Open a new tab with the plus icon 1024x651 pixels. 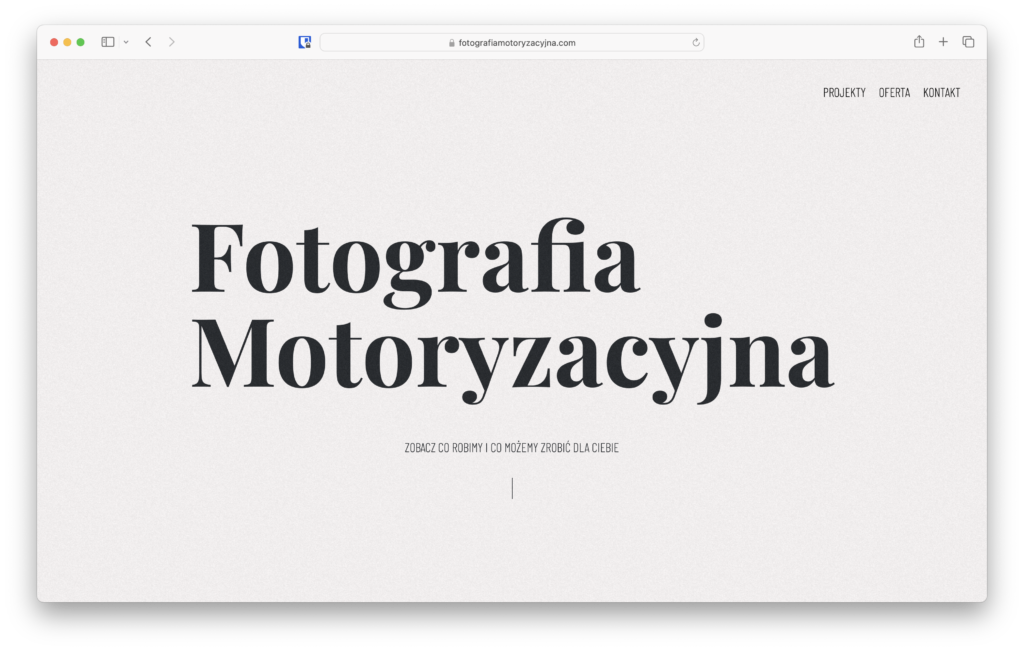tap(943, 42)
